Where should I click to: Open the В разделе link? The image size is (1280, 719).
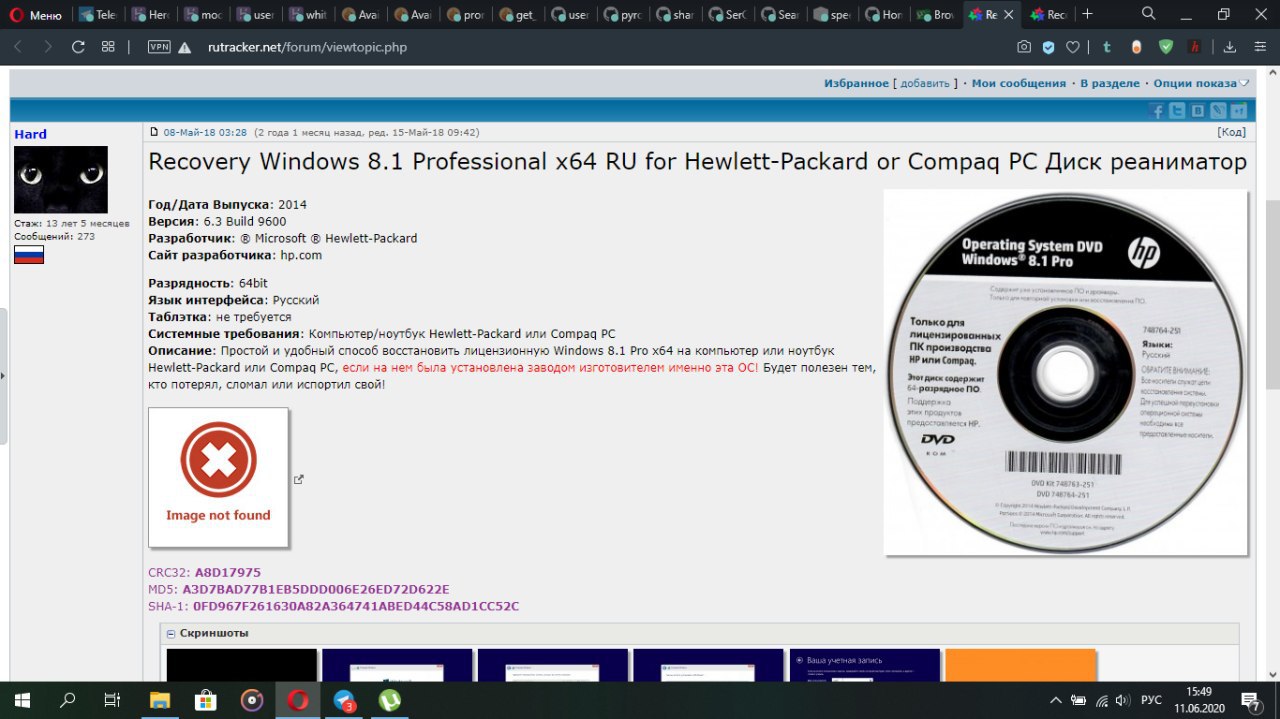[1109, 83]
